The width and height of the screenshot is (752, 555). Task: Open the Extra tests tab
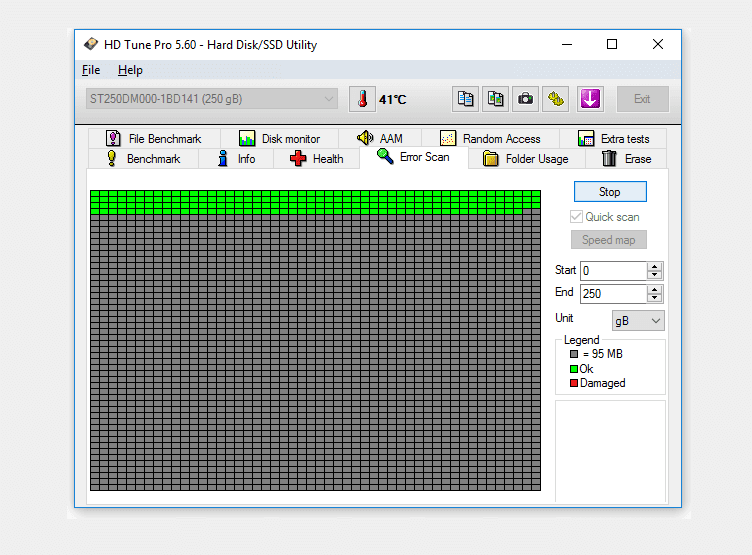613,139
